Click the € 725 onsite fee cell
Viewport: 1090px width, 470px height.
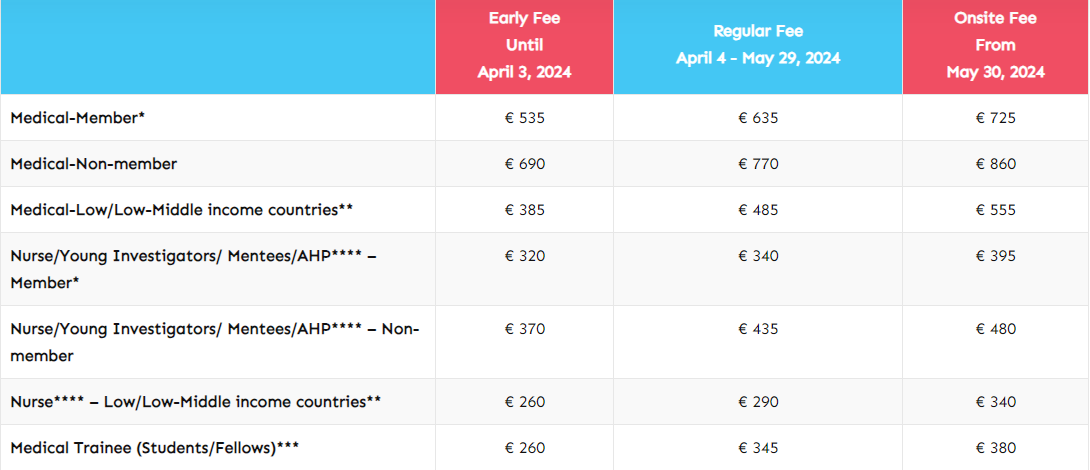pos(996,118)
